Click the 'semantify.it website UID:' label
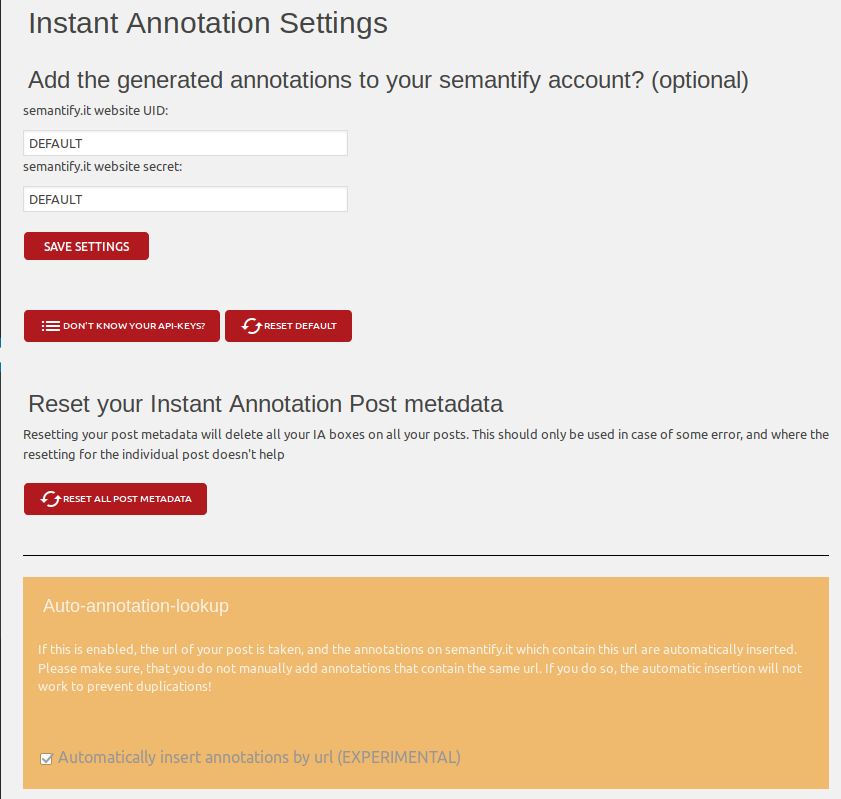841x799 pixels. click(96, 111)
